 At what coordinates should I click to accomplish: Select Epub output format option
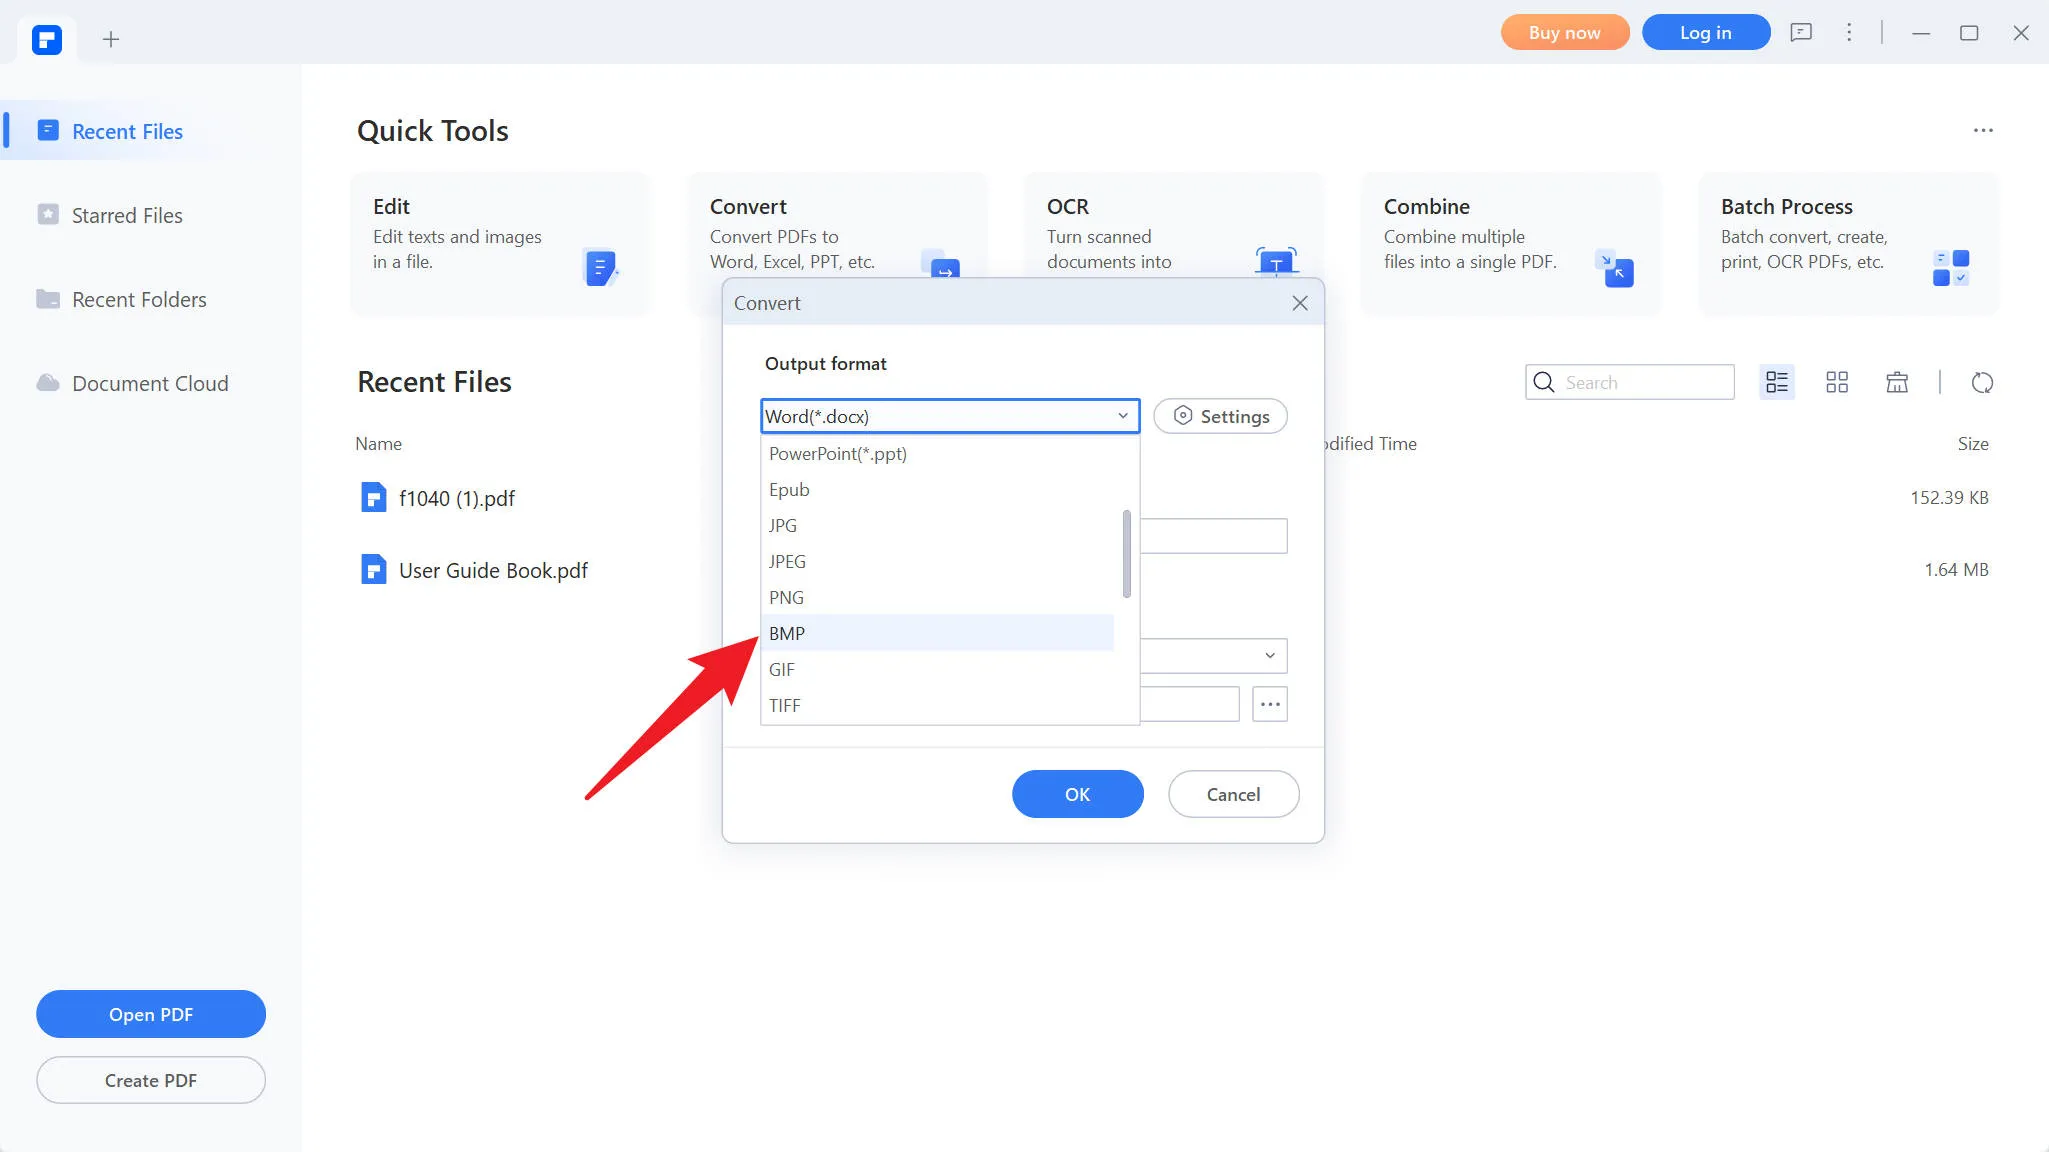coord(789,489)
